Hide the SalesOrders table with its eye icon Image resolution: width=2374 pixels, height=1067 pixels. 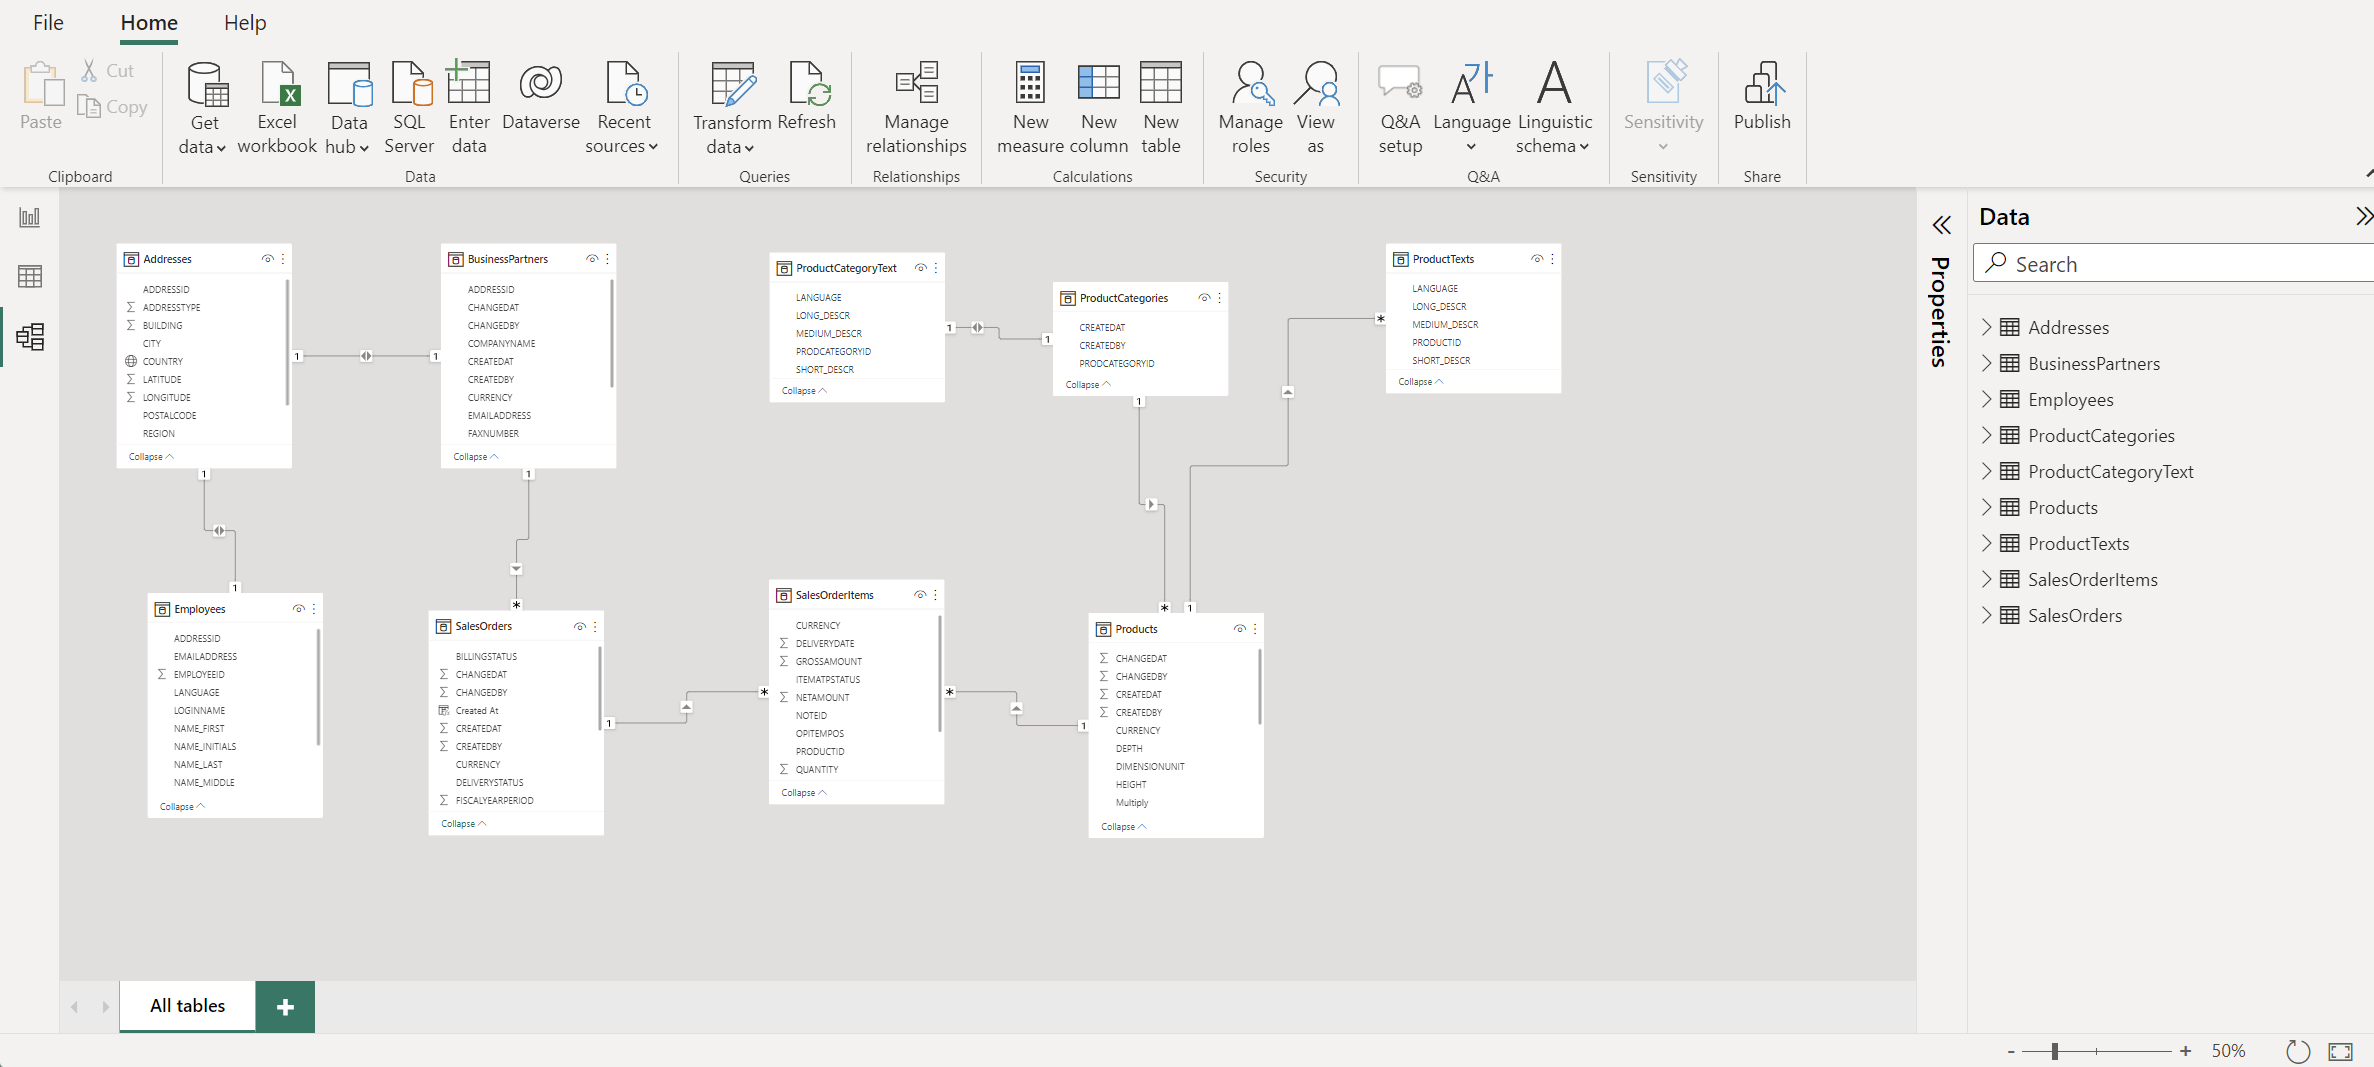(x=579, y=627)
